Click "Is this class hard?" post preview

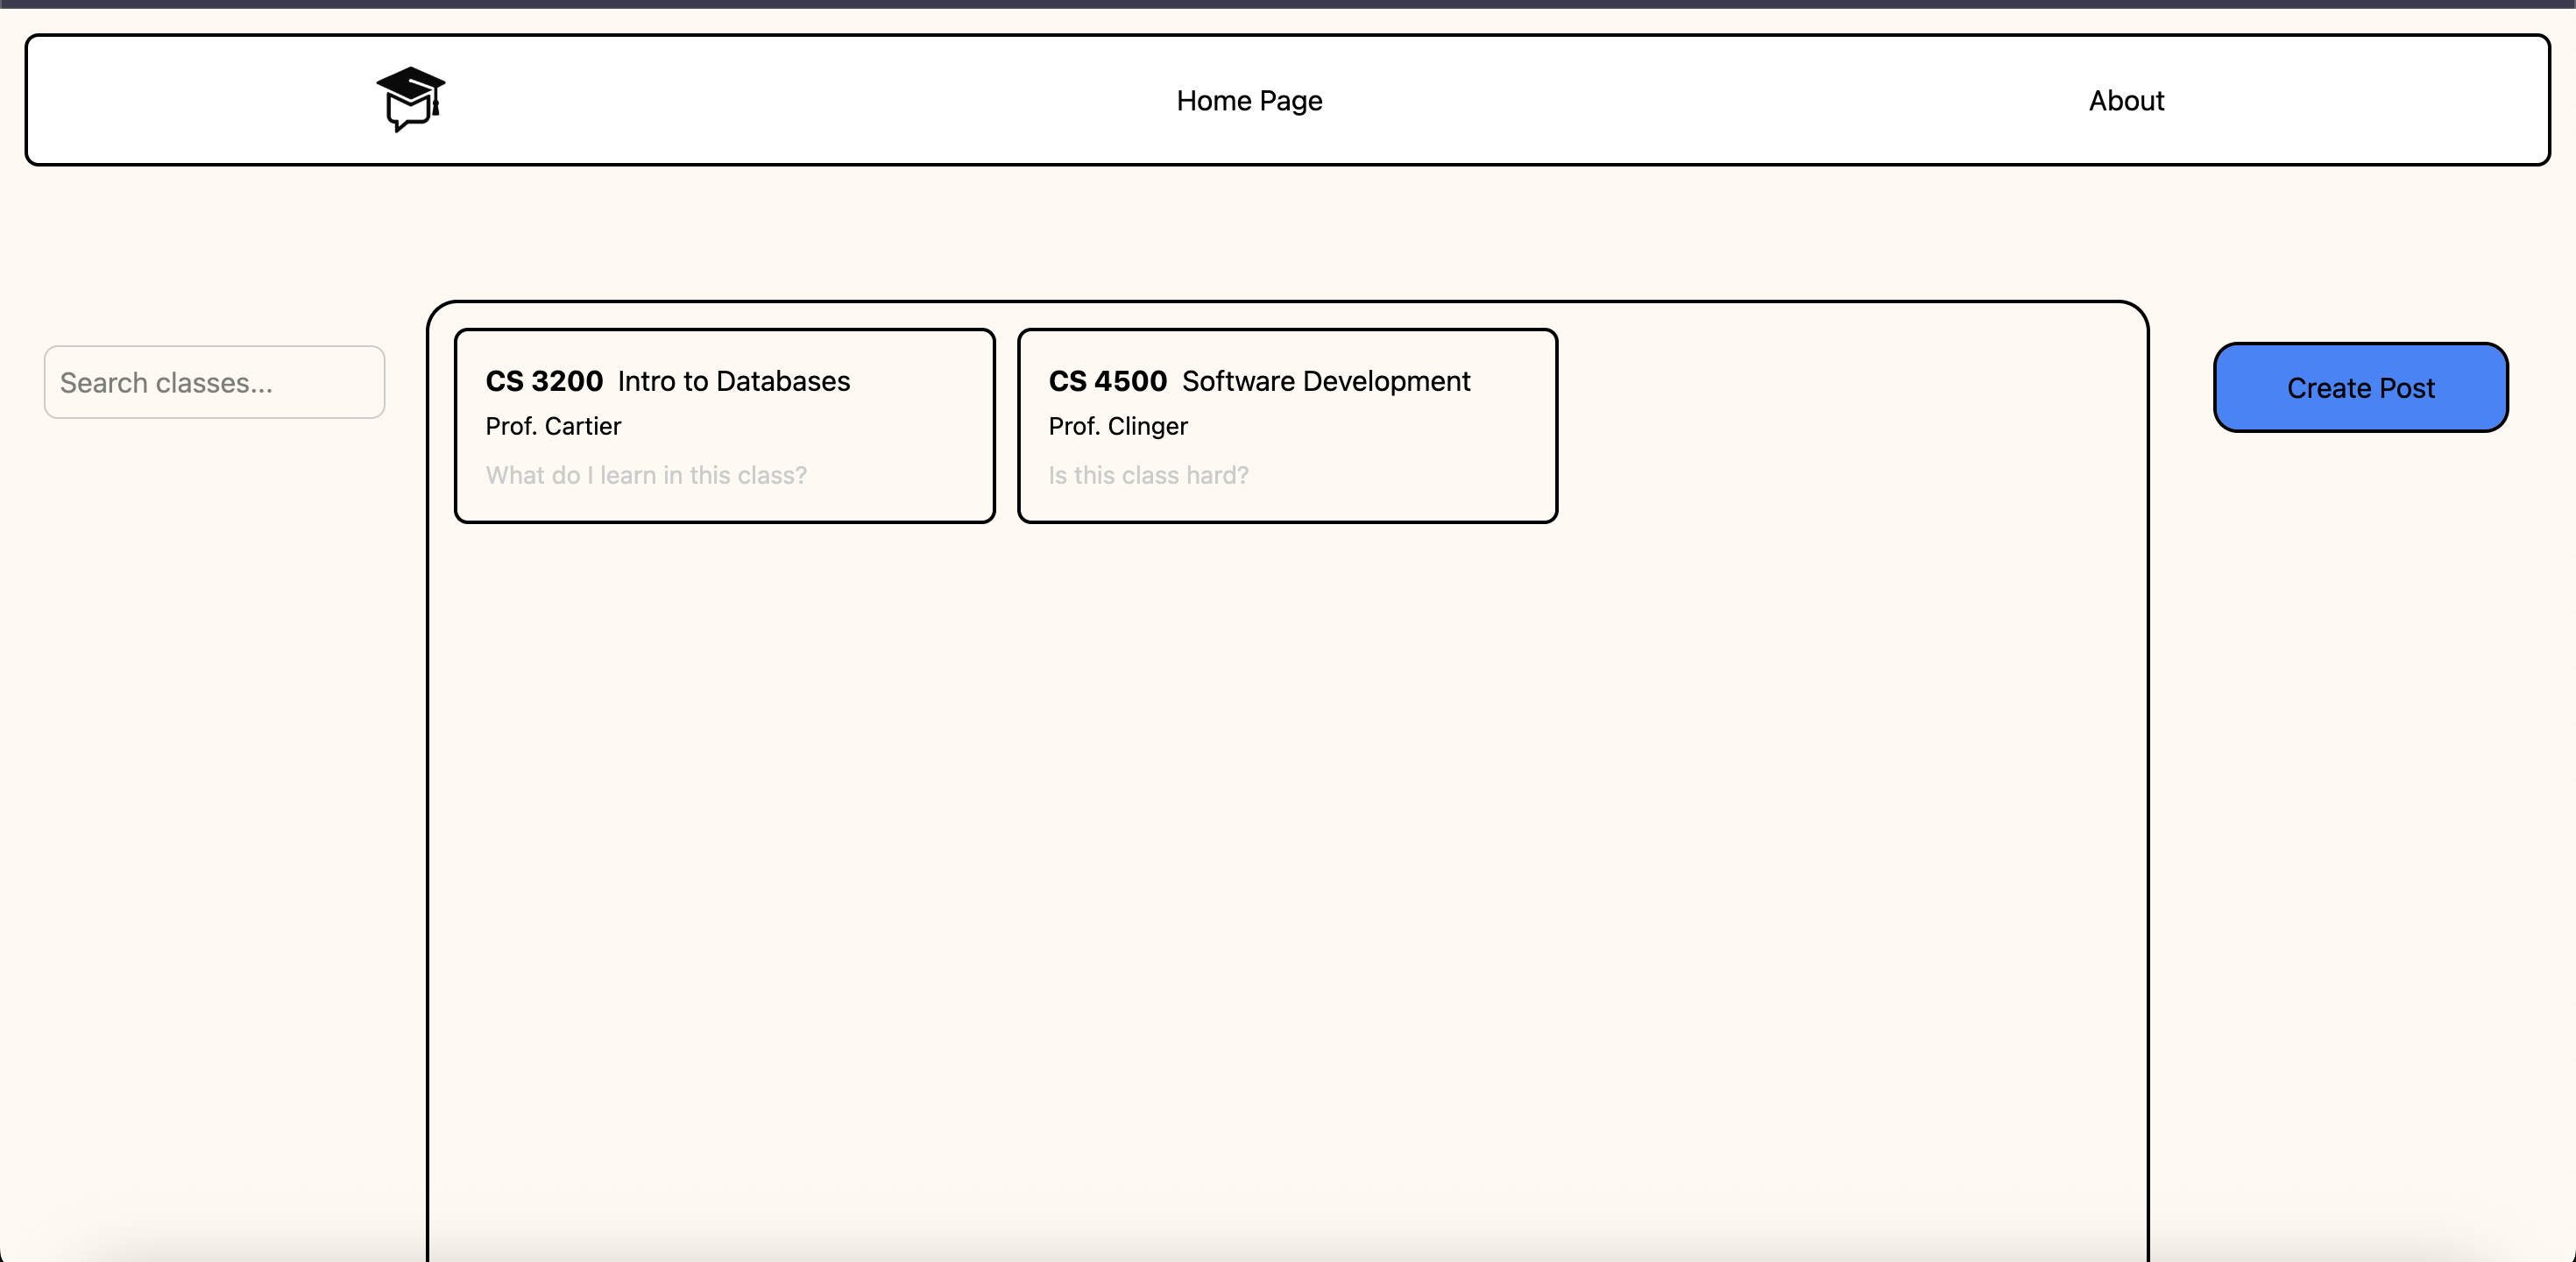(1148, 475)
